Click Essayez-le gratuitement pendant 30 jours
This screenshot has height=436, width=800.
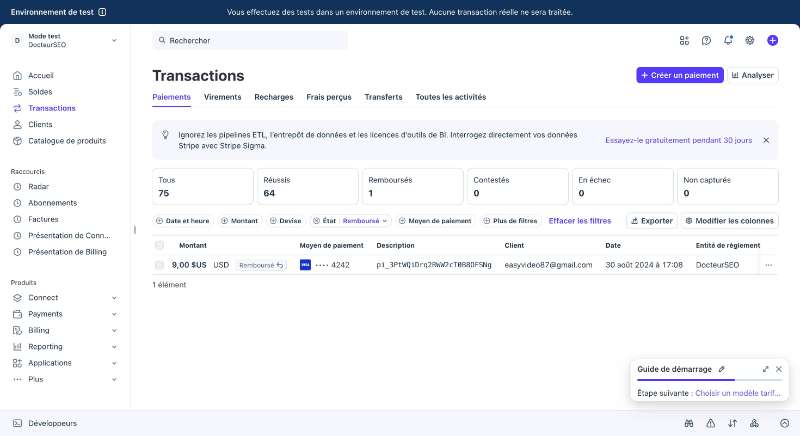(x=679, y=140)
